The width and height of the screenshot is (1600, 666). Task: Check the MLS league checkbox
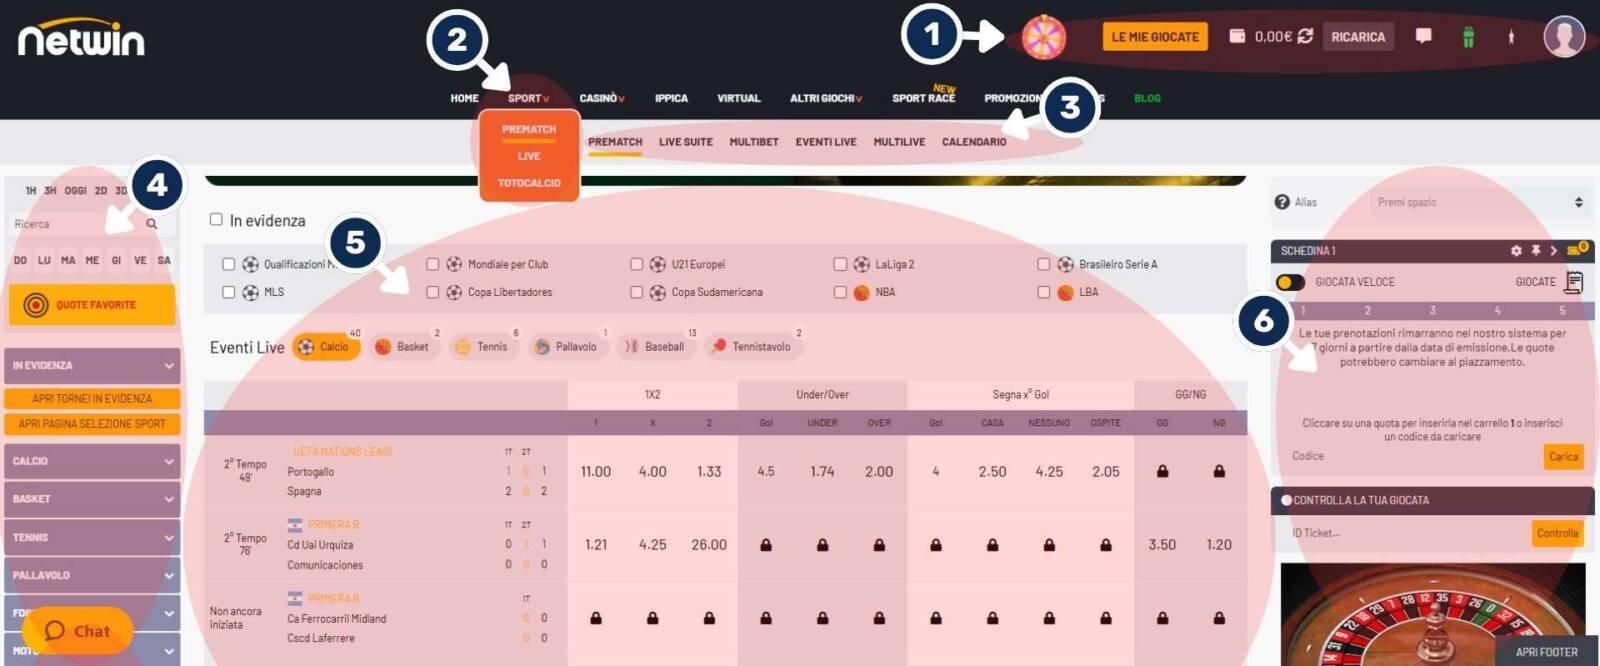coord(229,292)
